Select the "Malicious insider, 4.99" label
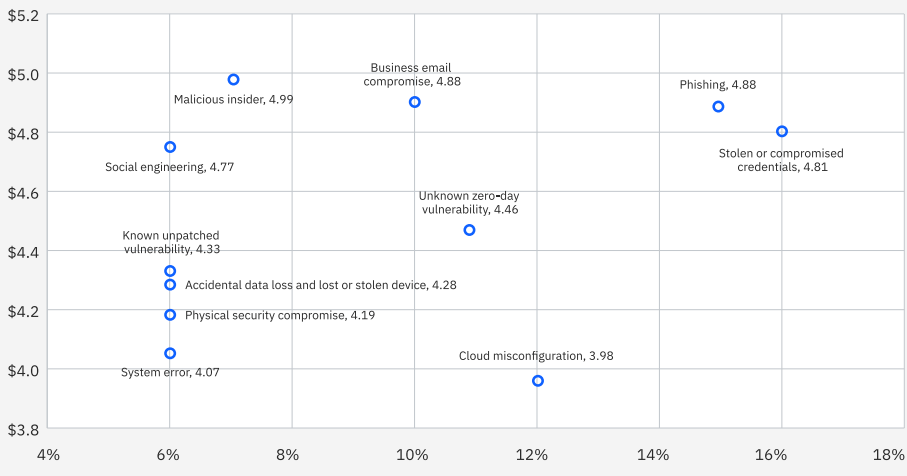 pos(233,100)
